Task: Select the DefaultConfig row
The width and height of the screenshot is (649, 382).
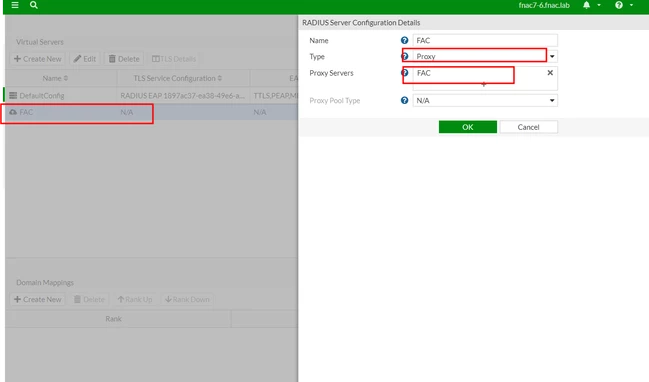Action: click(x=151, y=95)
